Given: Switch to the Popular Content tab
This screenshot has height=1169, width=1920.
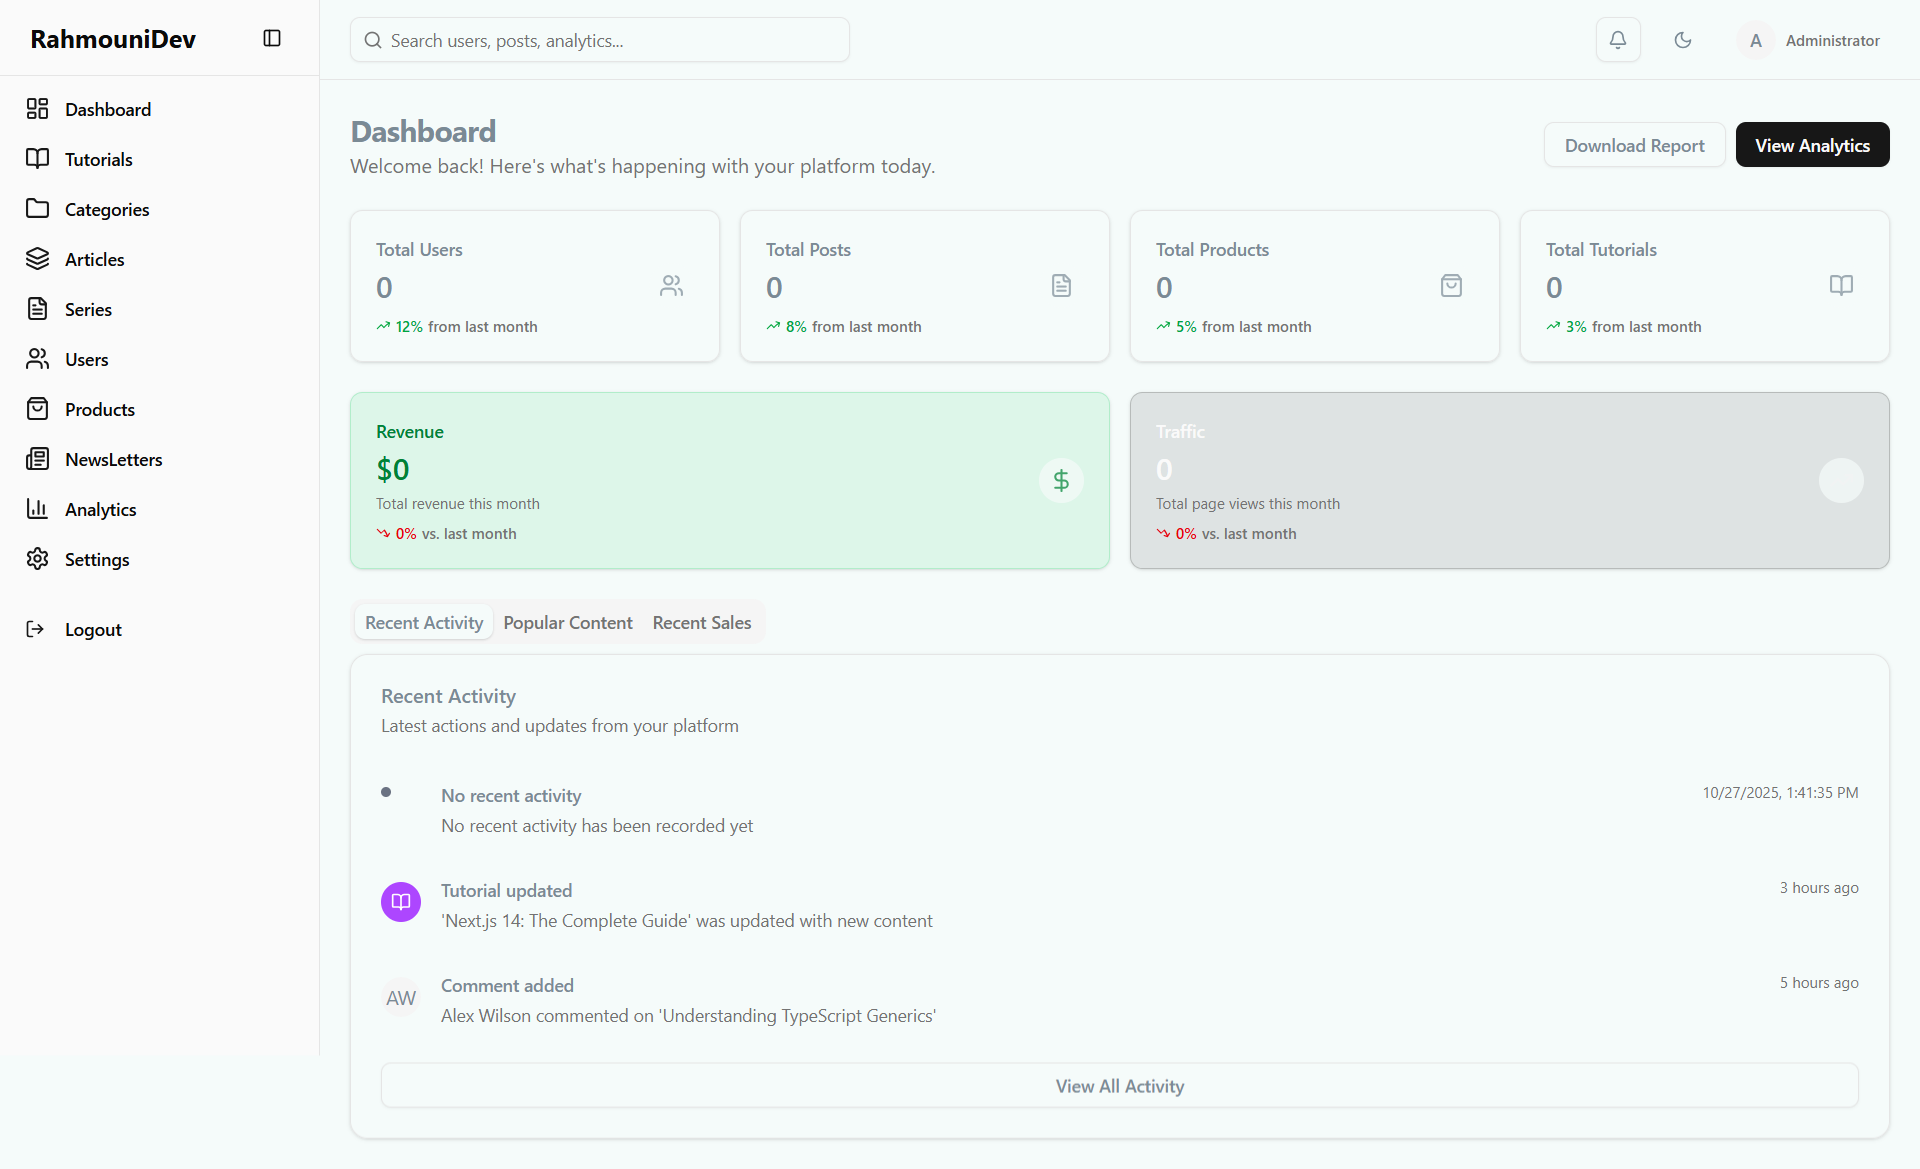Looking at the screenshot, I should [568, 623].
